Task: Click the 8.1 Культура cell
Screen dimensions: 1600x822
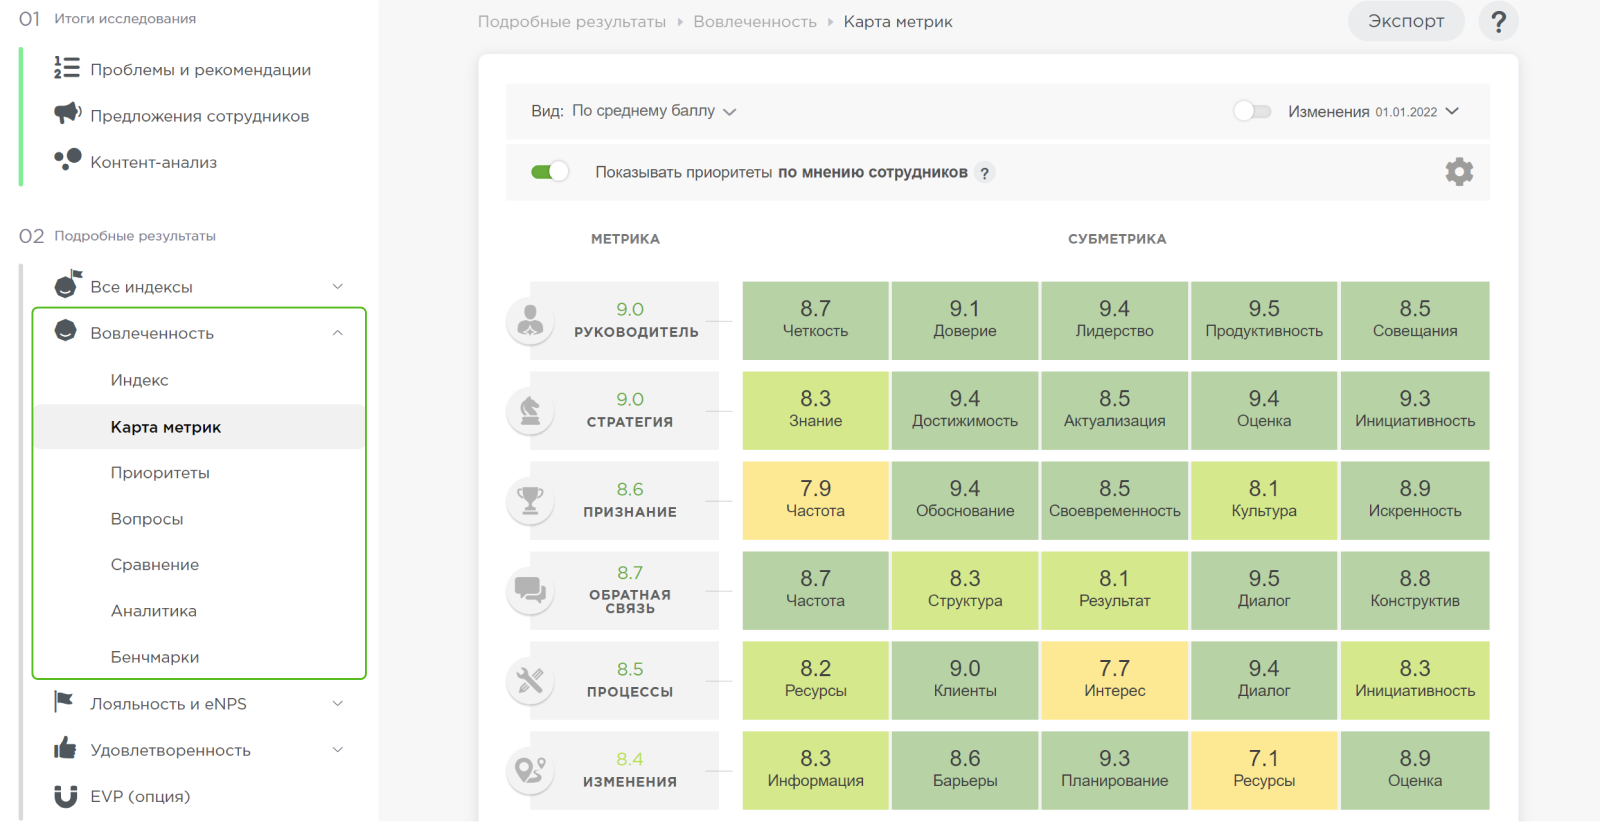Action: point(1264,501)
